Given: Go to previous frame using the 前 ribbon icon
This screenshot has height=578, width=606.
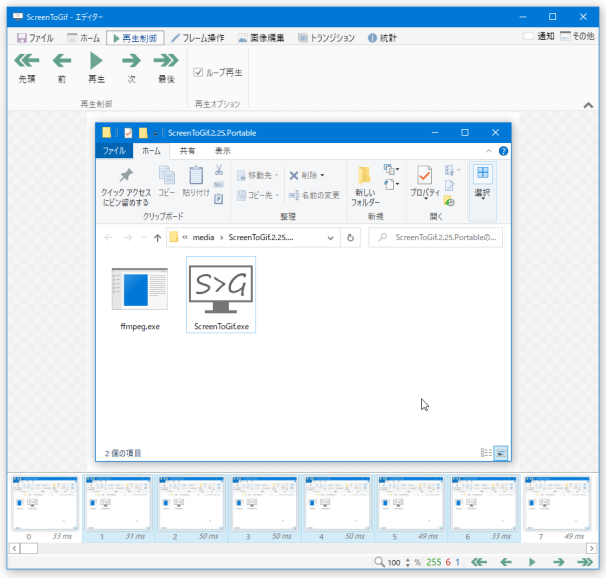Looking at the screenshot, I should click(62, 65).
